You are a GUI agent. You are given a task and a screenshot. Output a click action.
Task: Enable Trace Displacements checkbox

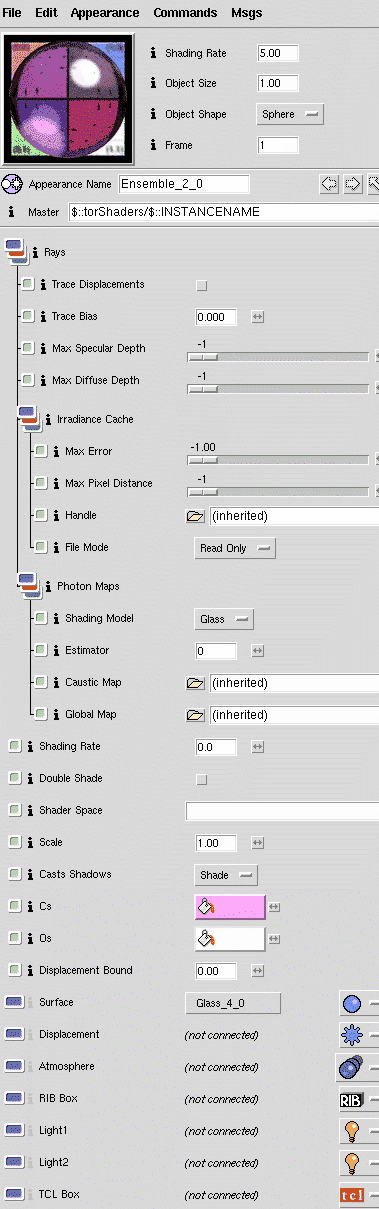[x=202, y=285]
